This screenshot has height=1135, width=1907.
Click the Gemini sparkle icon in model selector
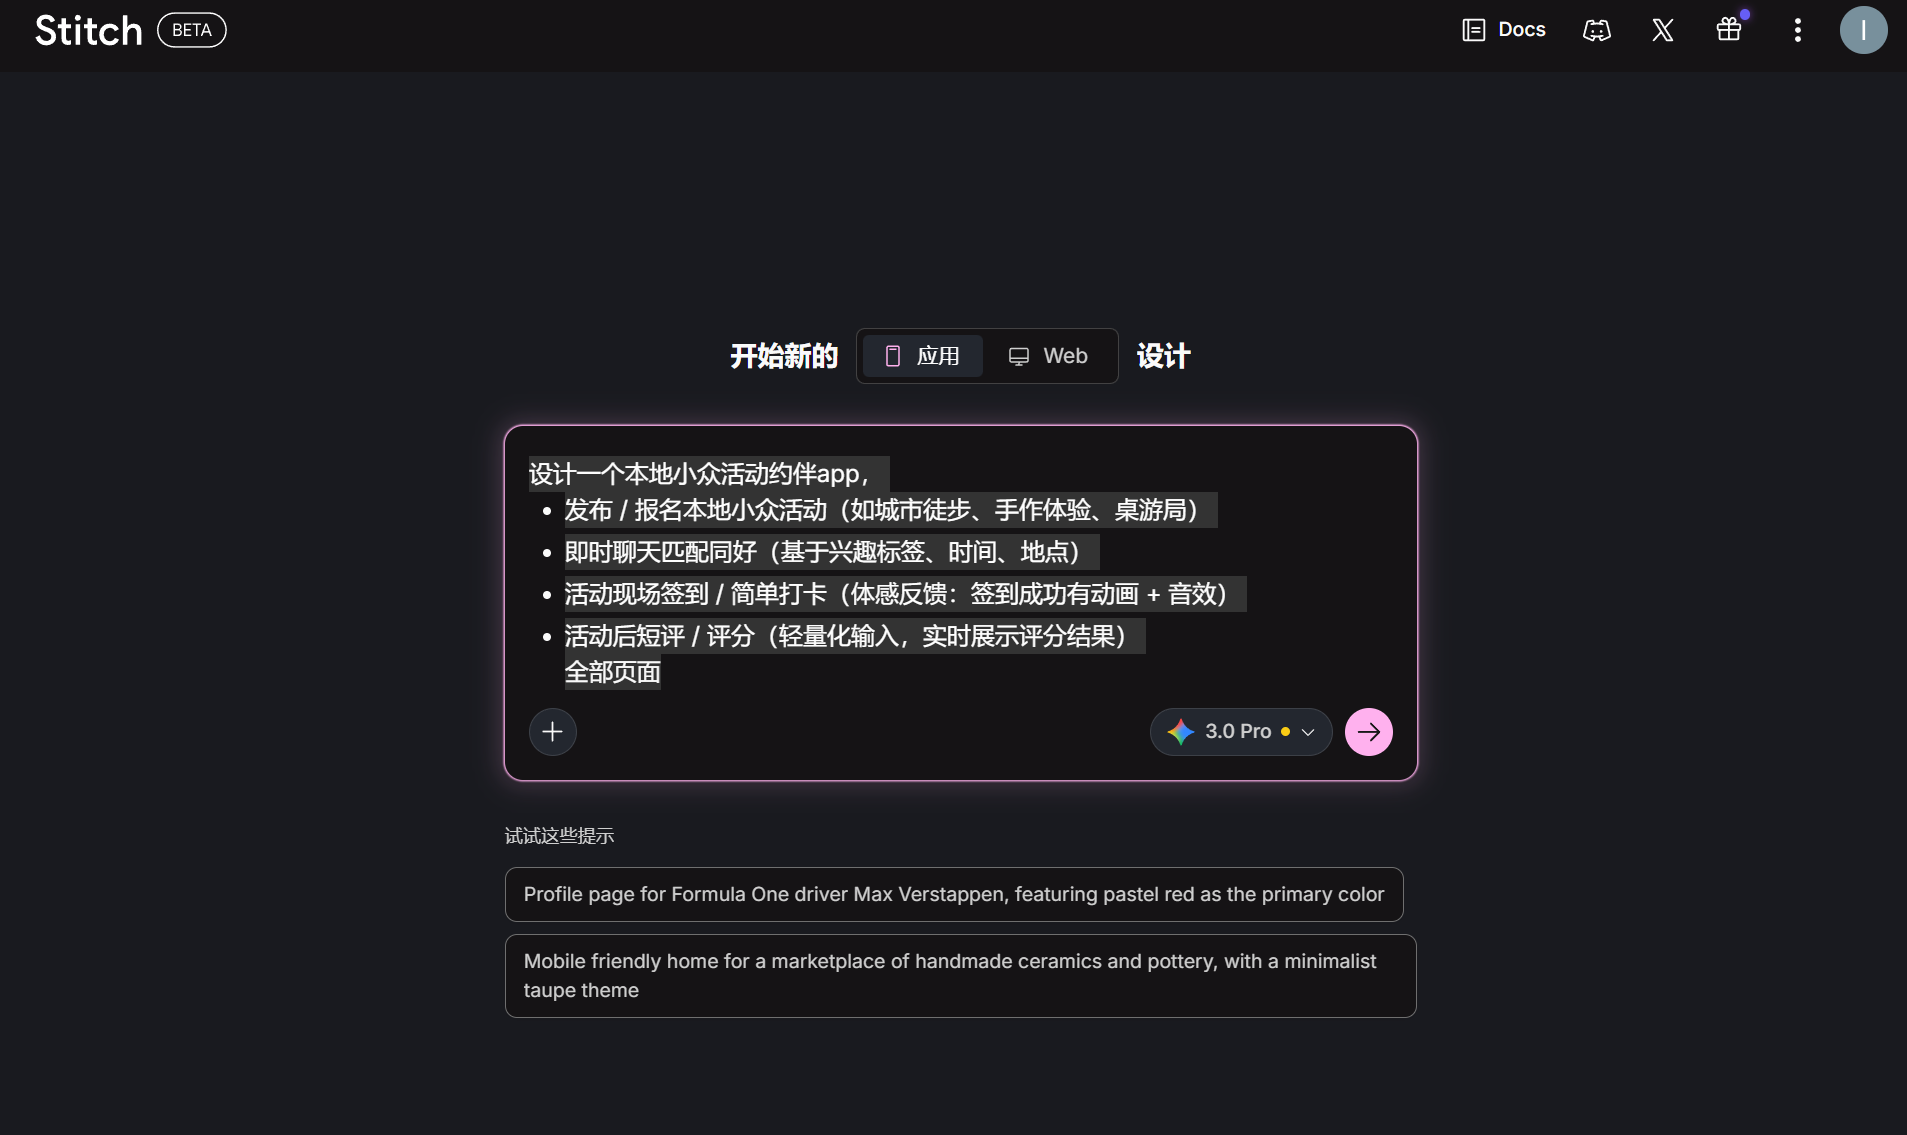point(1181,731)
